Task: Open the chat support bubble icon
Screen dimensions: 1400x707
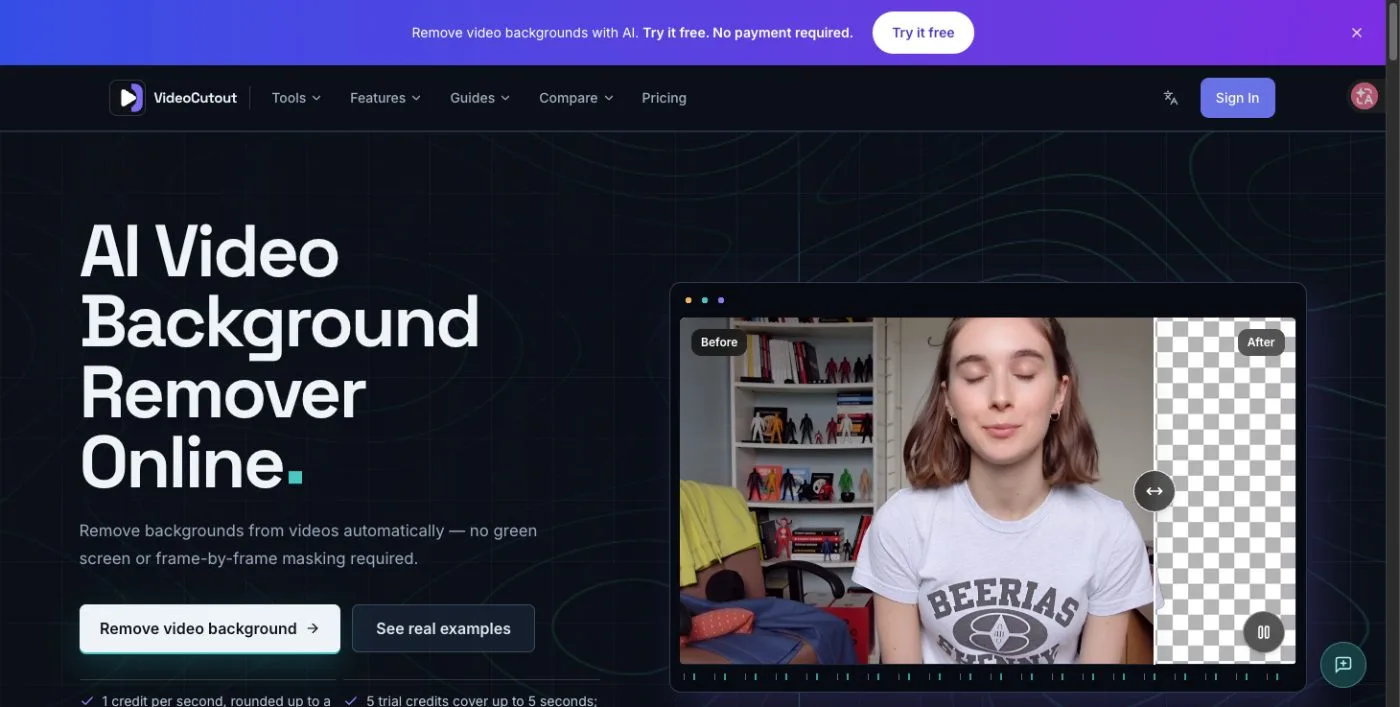Action: [x=1343, y=664]
